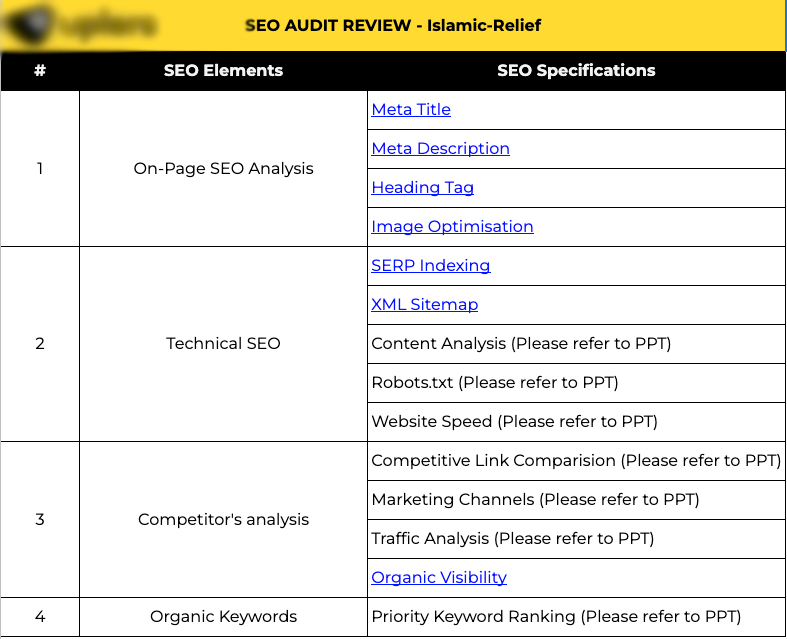Select the '#' column header
787x639 pixels.
(40, 70)
